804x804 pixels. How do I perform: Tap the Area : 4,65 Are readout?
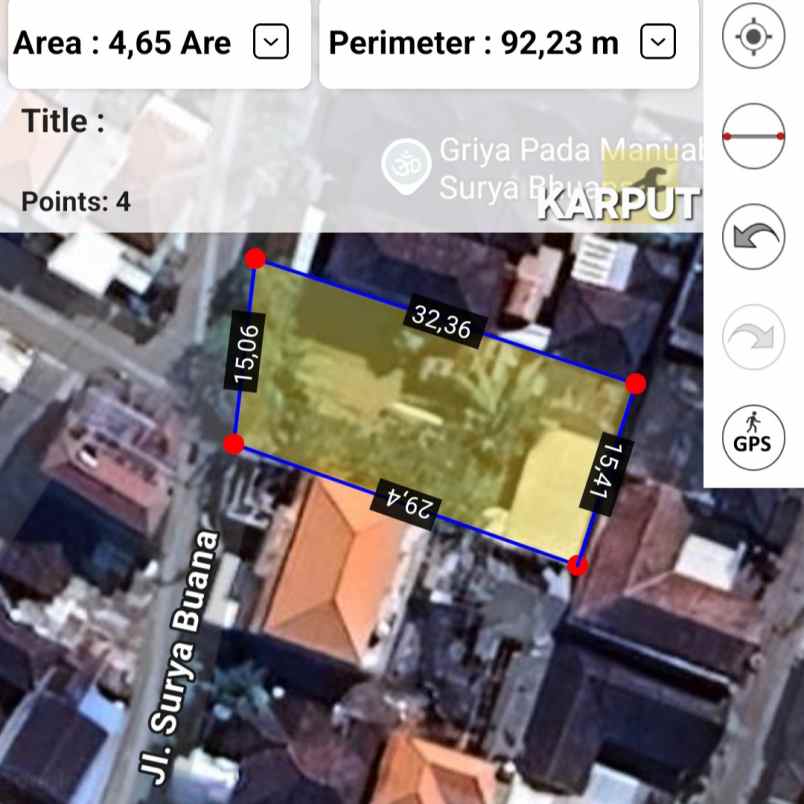click(122, 43)
